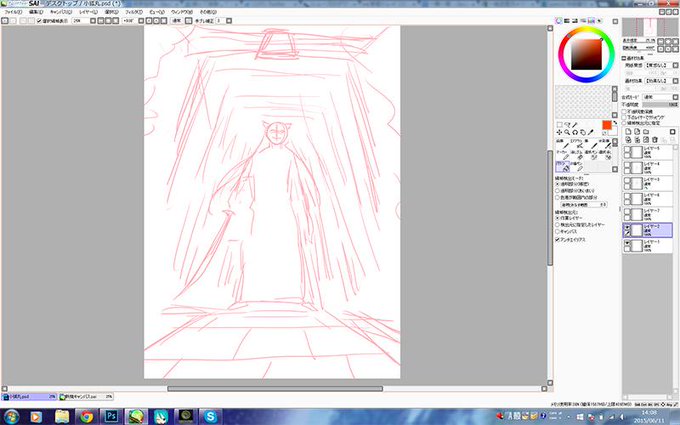
Task: Enable clipping to the layer below checkbox
Action: pos(624,118)
